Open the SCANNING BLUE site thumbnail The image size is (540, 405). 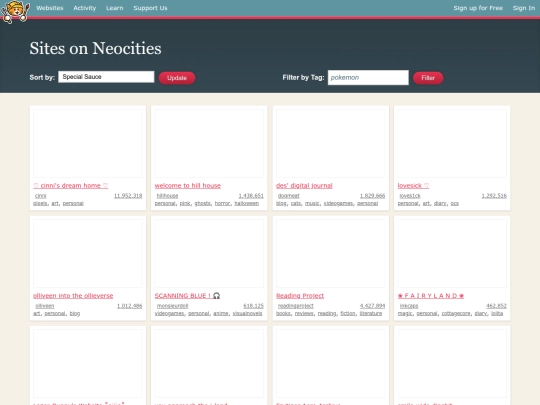[x=209, y=253]
